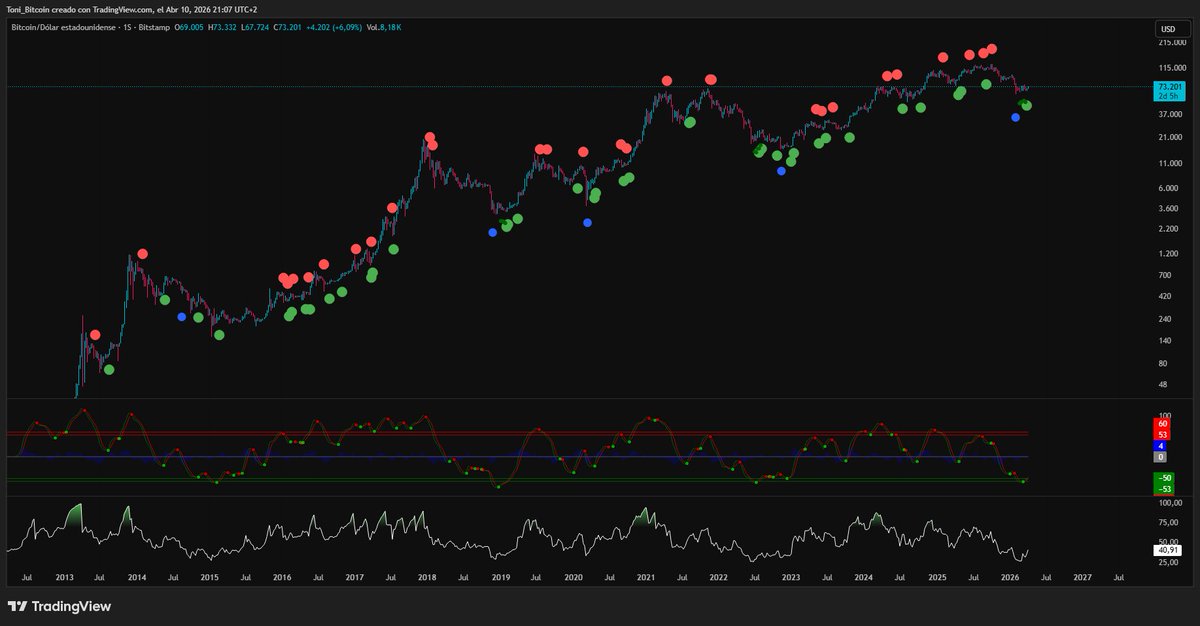Click the 2027 label on the time axis
Screen dimensions: 1200x626
pyautogui.click(x=1082, y=578)
